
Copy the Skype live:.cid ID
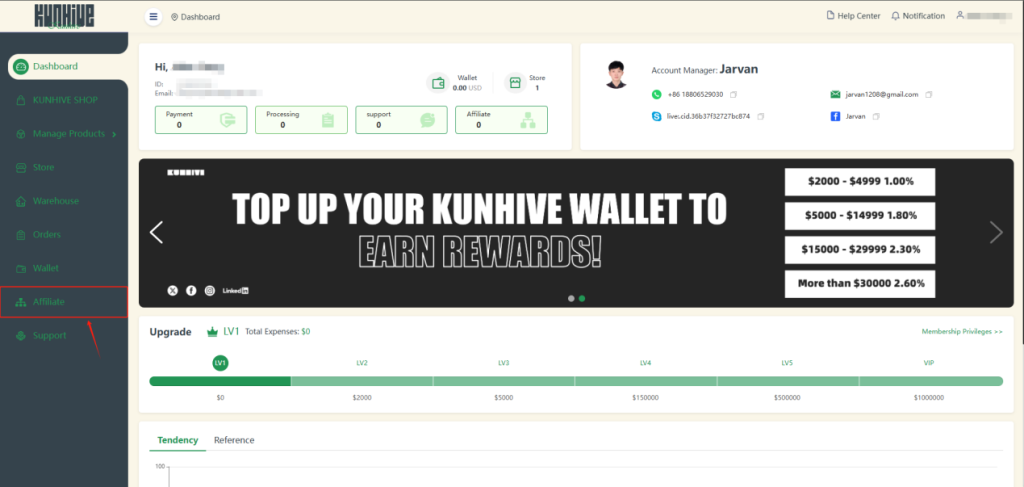[x=760, y=116]
